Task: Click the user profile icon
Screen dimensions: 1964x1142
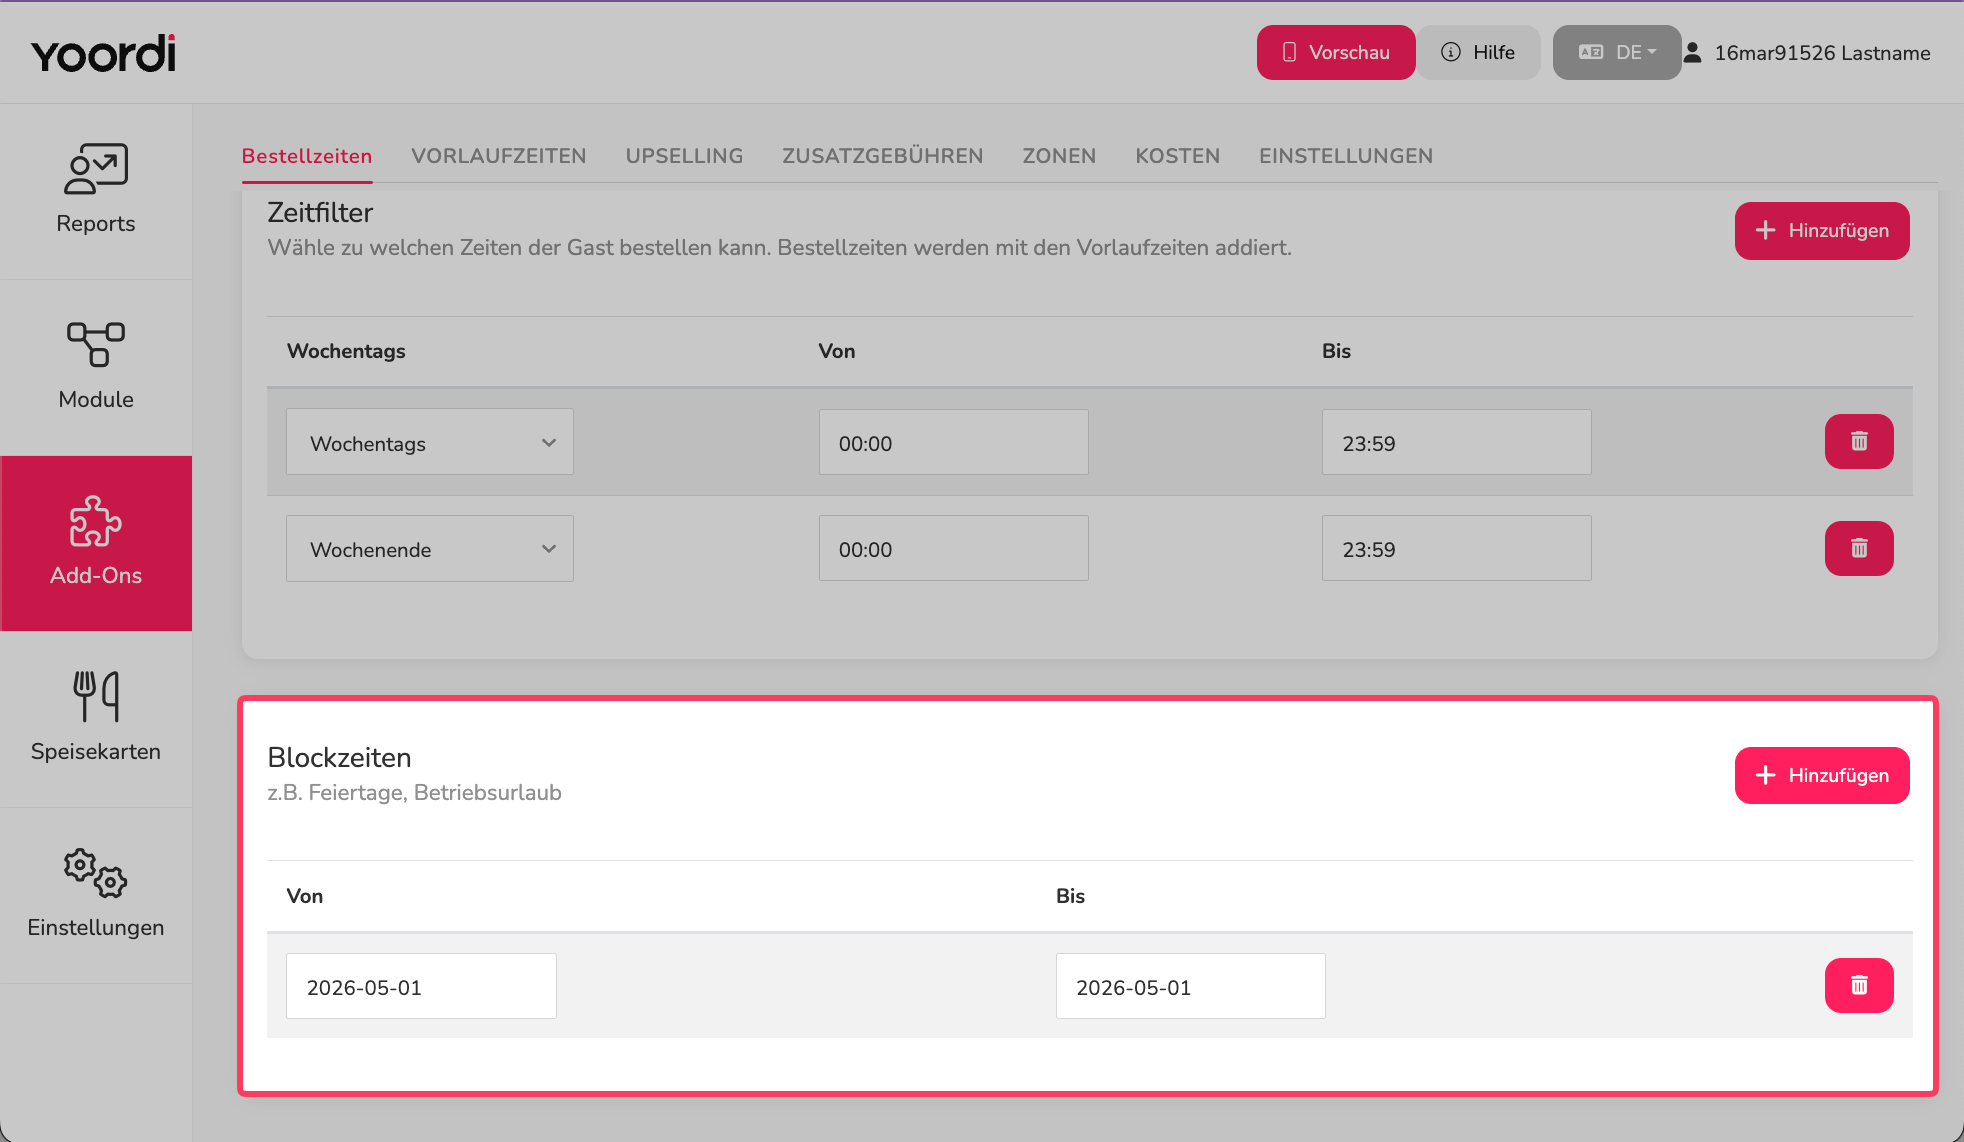Action: point(1692,52)
